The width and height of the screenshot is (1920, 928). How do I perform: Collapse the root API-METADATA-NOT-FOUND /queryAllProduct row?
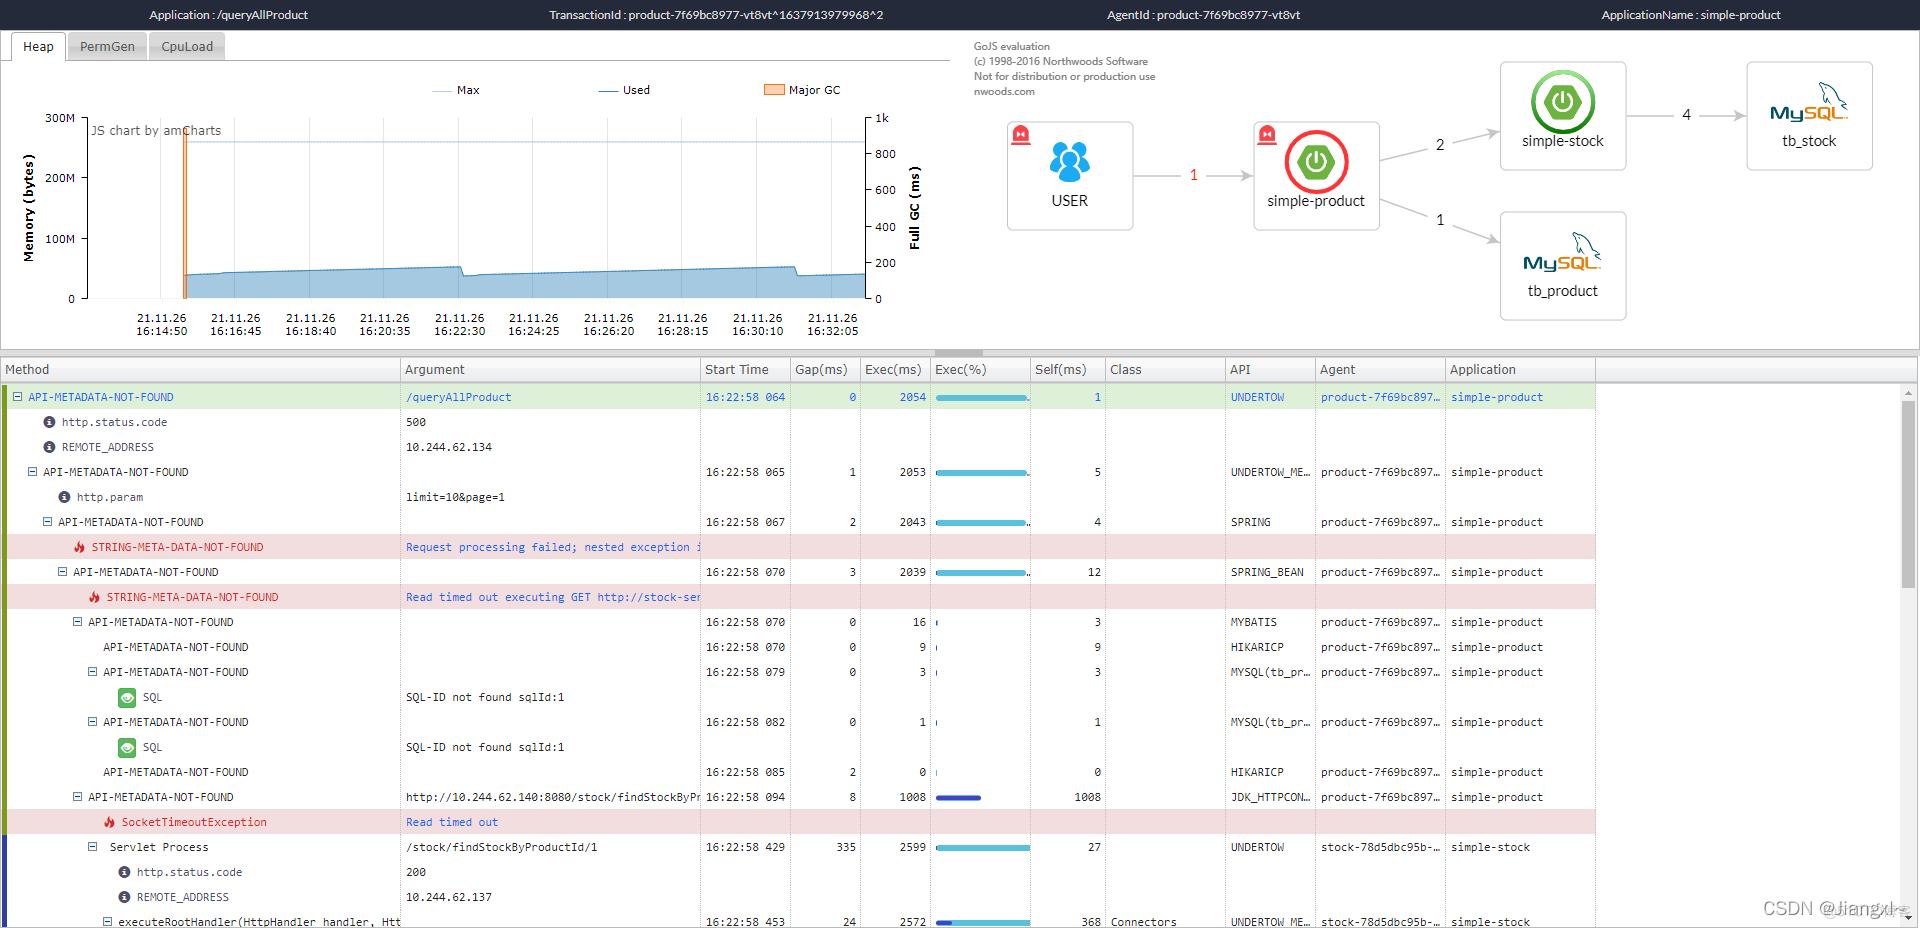click(17, 397)
